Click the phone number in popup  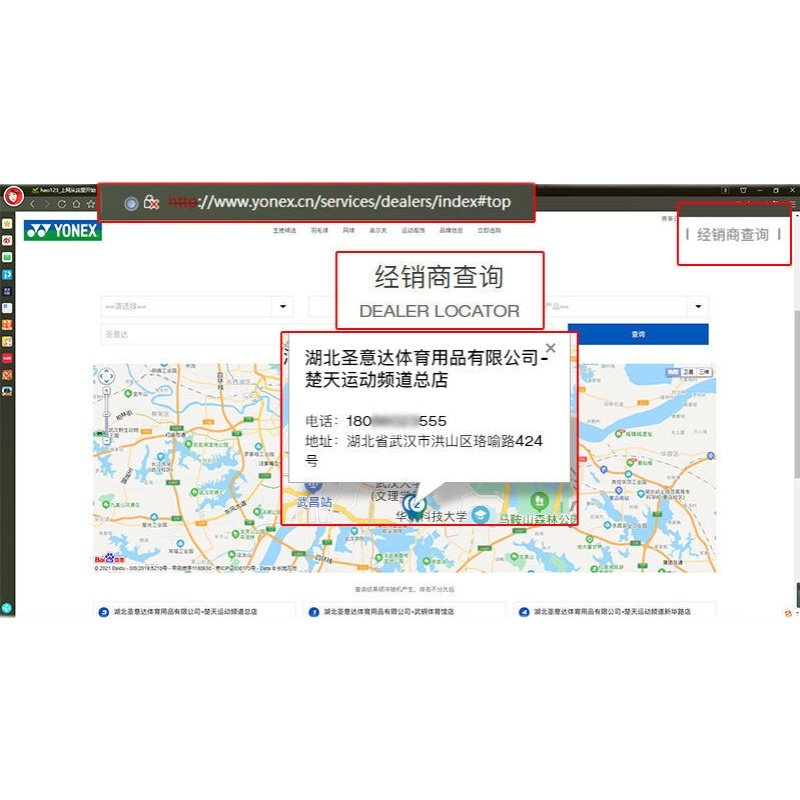[396, 421]
